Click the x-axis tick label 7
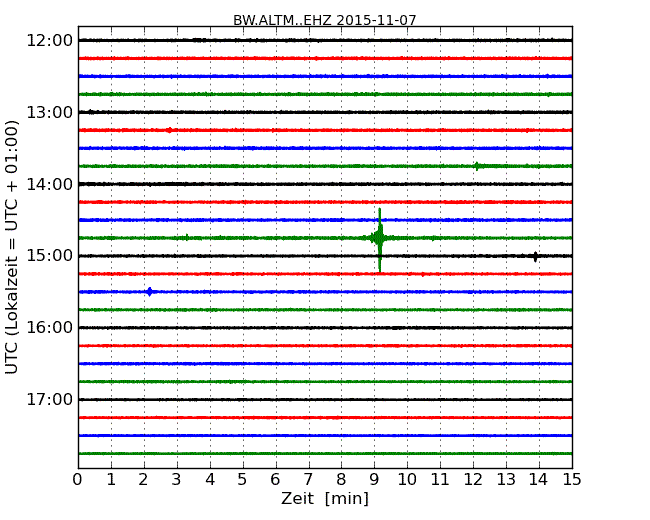The image size is (650, 520). pos(308,480)
